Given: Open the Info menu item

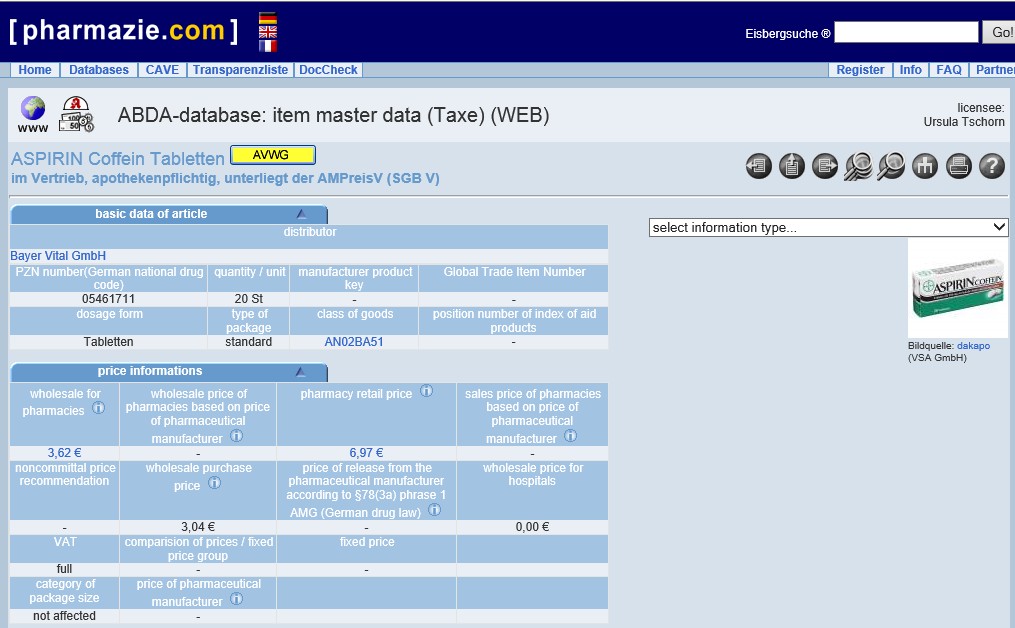Looking at the screenshot, I should point(911,70).
